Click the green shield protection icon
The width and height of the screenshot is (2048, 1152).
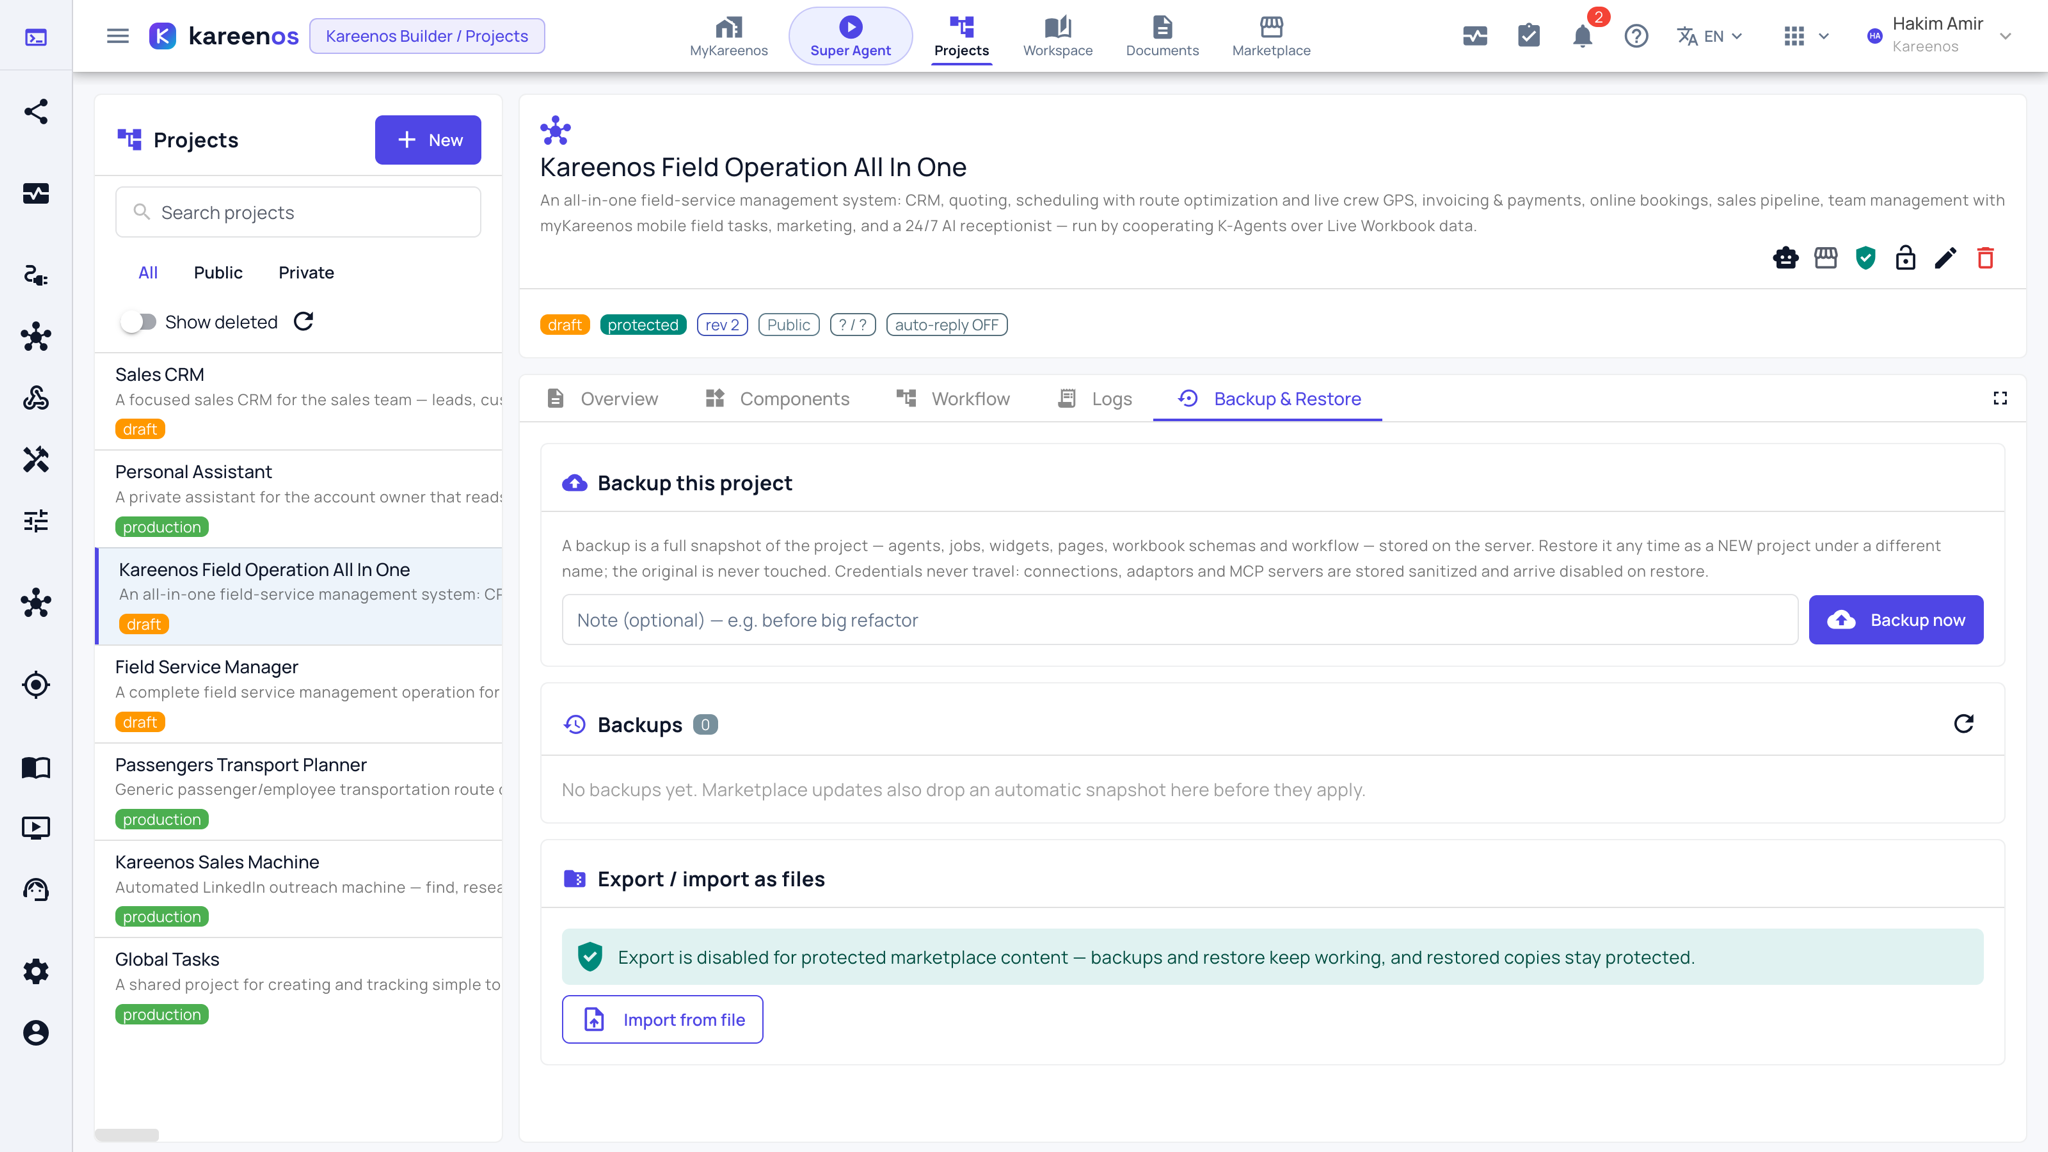pos(1866,258)
